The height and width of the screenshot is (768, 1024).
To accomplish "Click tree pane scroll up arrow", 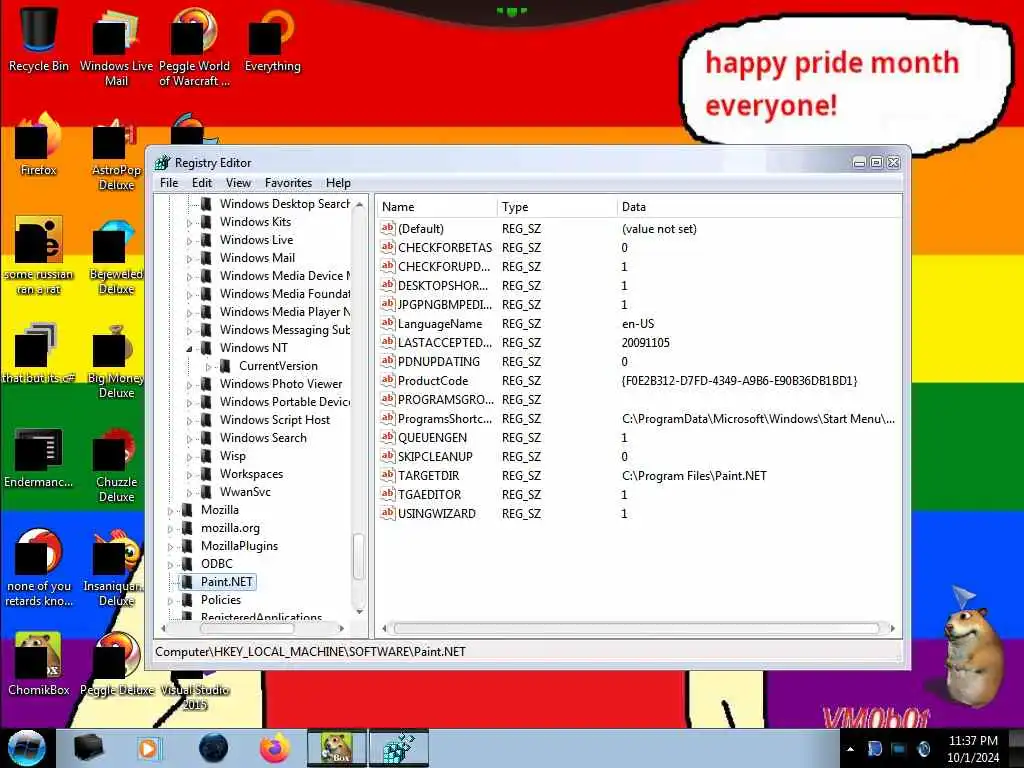I will (359, 204).
